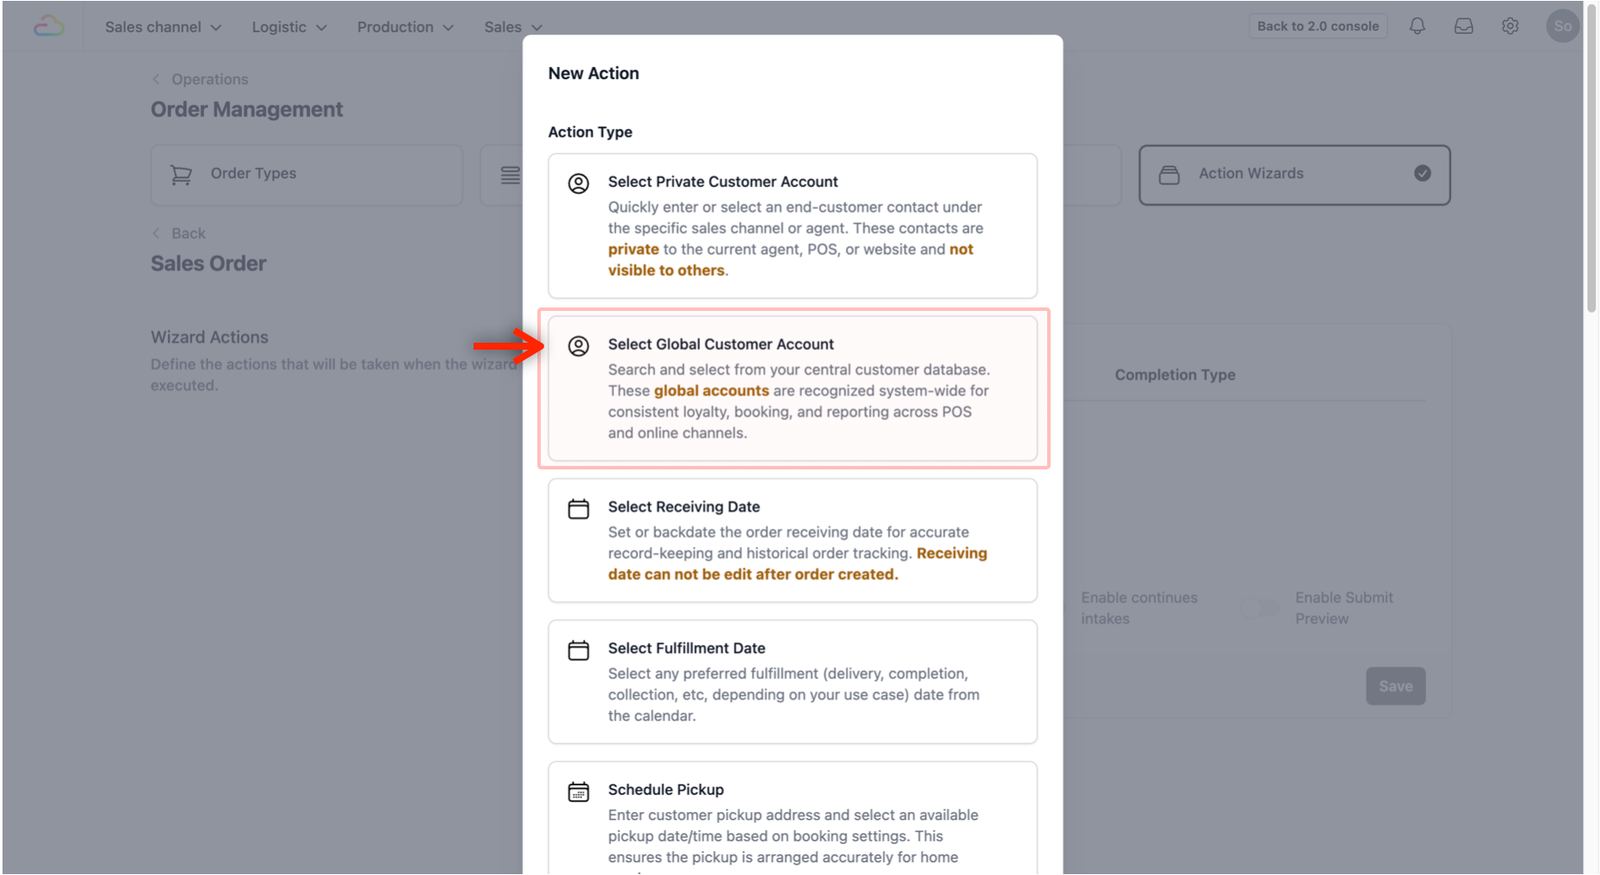
Task: Expand the Production menu
Action: click(x=405, y=27)
